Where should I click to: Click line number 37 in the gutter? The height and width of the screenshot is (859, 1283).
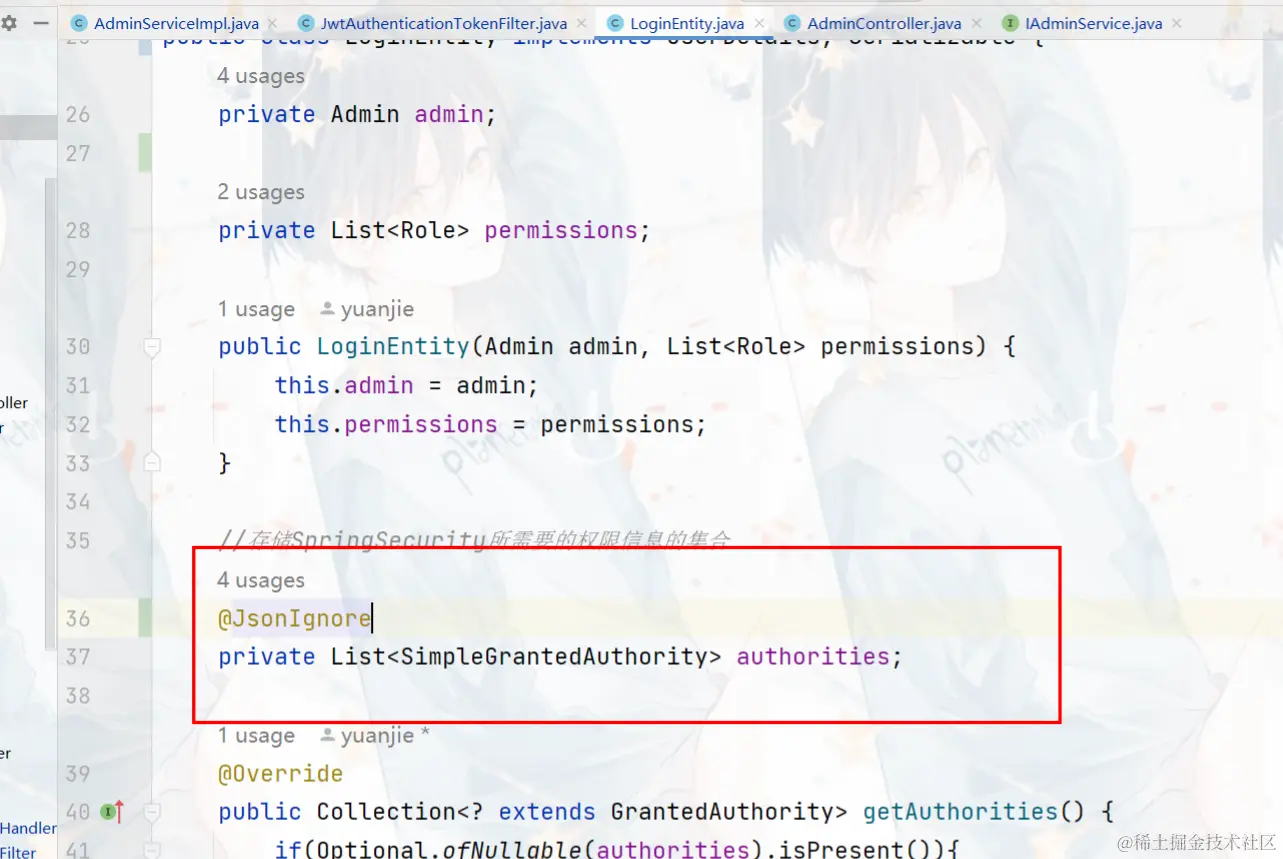[78, 657]
